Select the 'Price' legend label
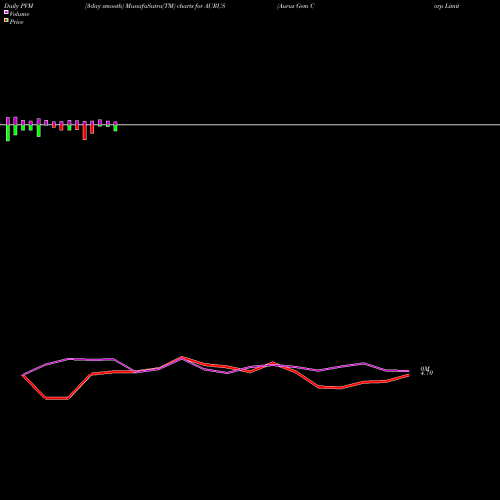Image resolution: width=500 pixels, height=500 pixels. 16,22
